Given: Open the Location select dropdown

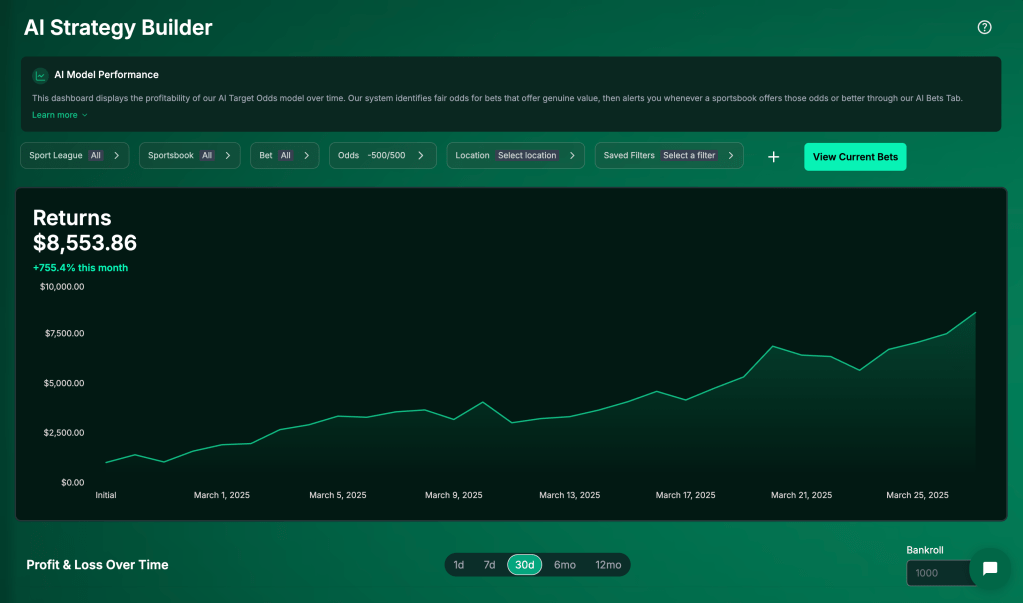Looking at the screenshot, I should 515,156.
